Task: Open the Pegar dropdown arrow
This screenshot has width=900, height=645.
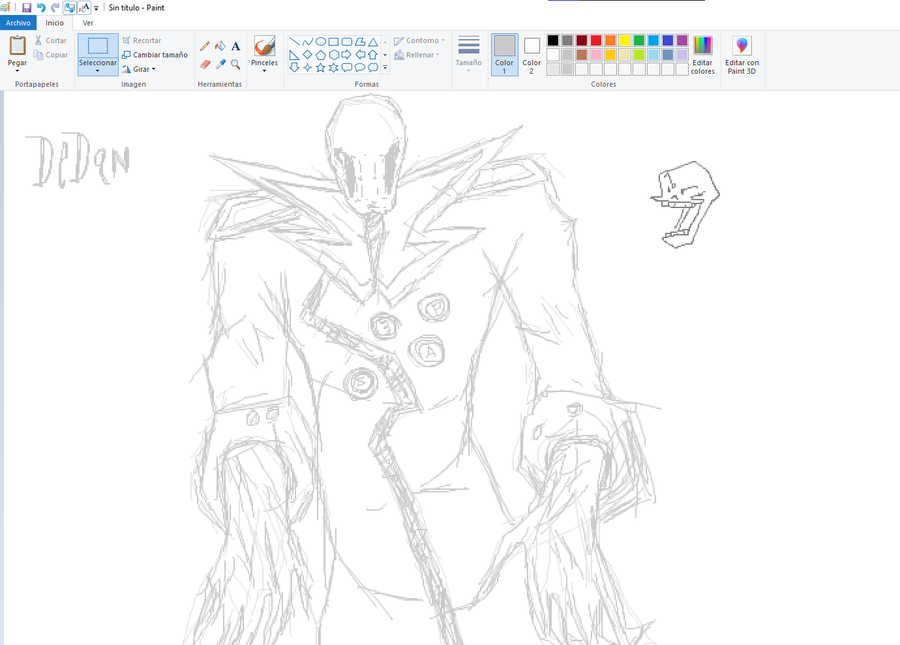Action: pos(17,71)
